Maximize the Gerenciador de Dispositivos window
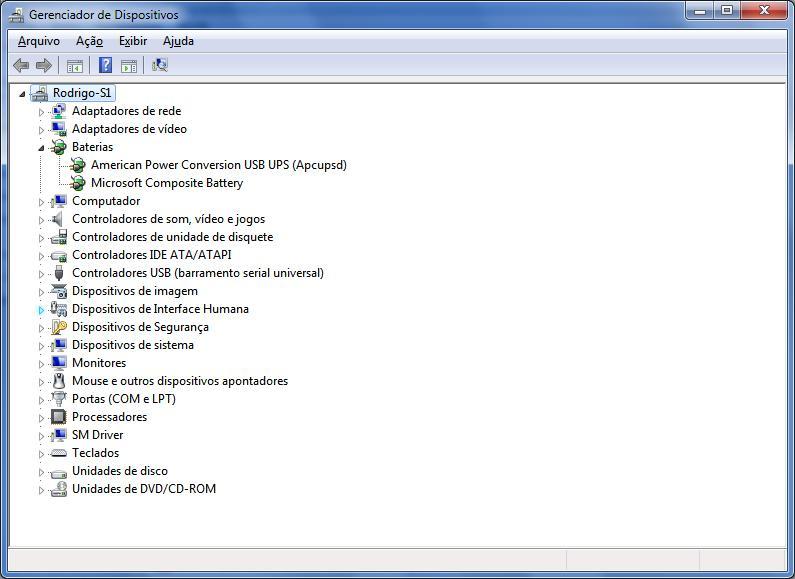 (727, 11)
